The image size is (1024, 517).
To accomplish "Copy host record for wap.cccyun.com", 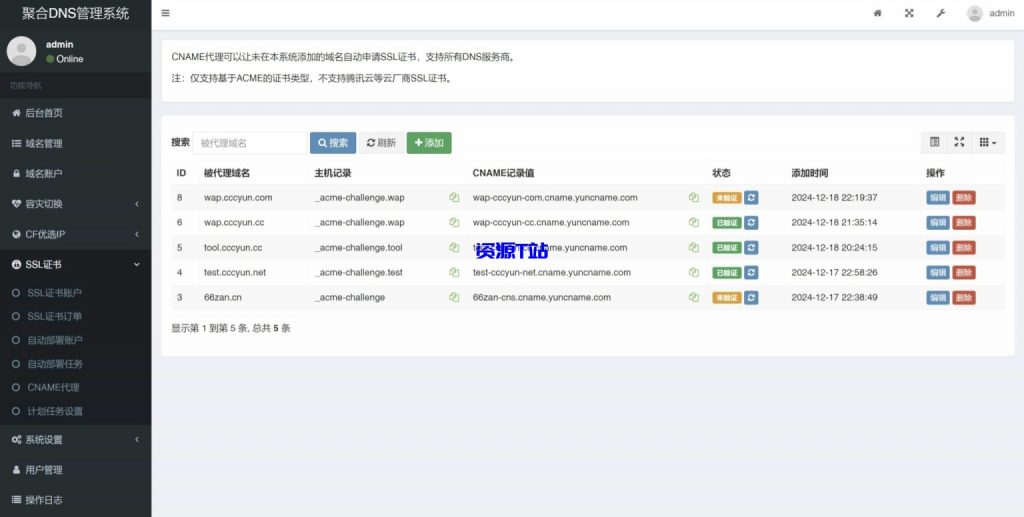I will (x=454, y=197).
